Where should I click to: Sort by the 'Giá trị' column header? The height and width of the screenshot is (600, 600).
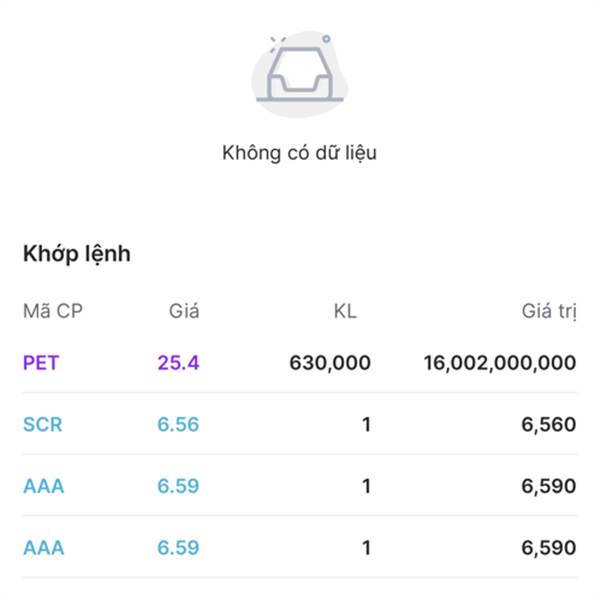point(549,311)
